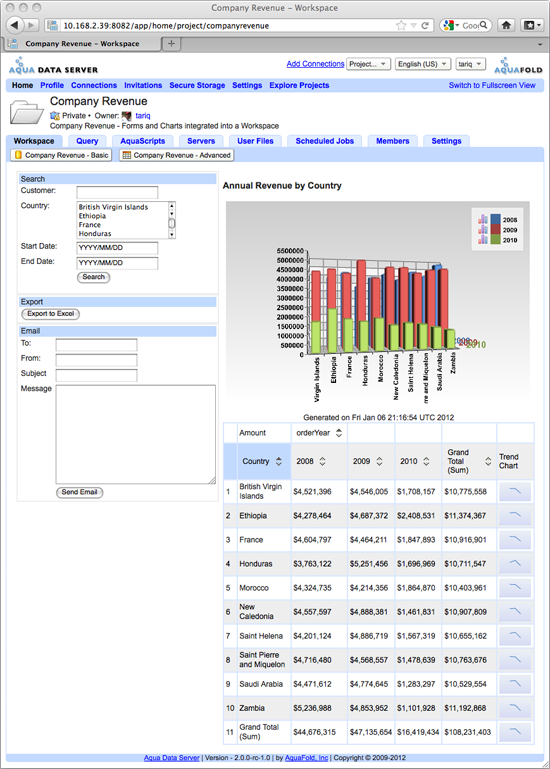This screenshot has width=550, height=769.
Task: Click the browser back arrow button
Action: pyautogui.click(x=15, y=25)
